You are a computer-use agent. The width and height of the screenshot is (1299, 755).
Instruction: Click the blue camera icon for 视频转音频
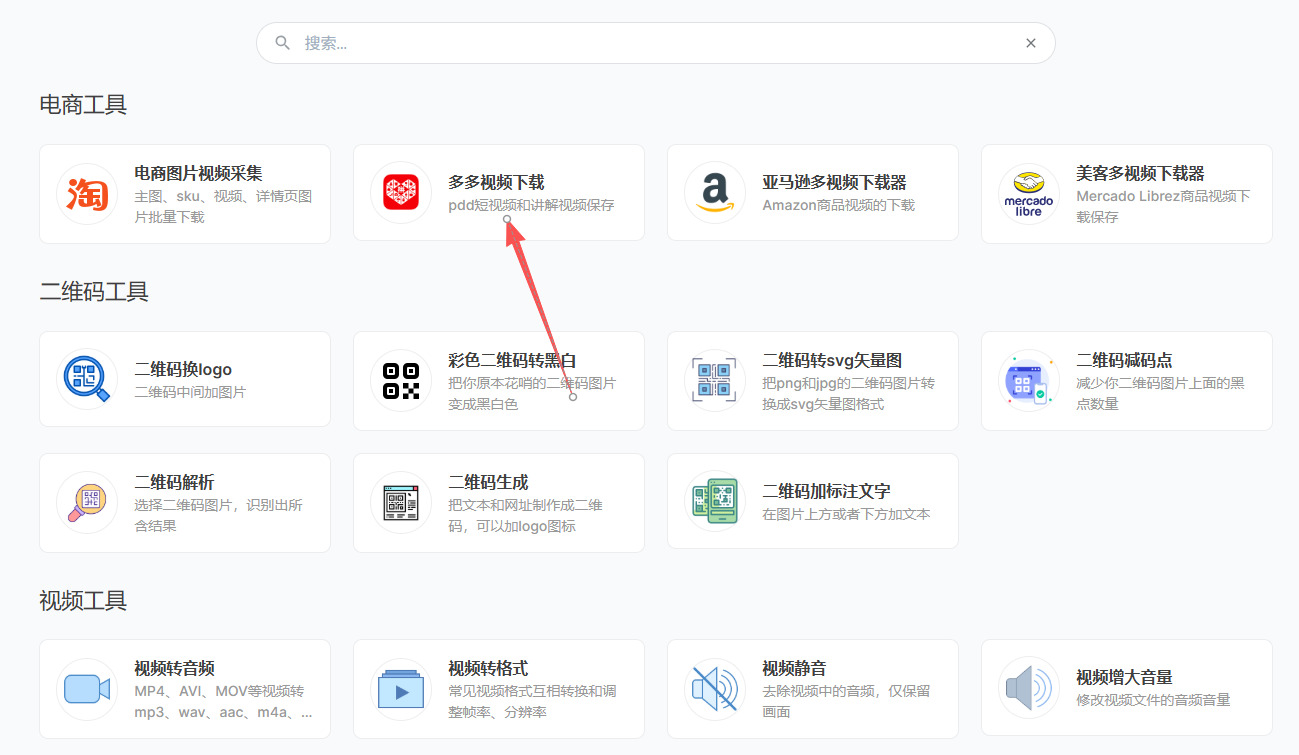point(87,688)
